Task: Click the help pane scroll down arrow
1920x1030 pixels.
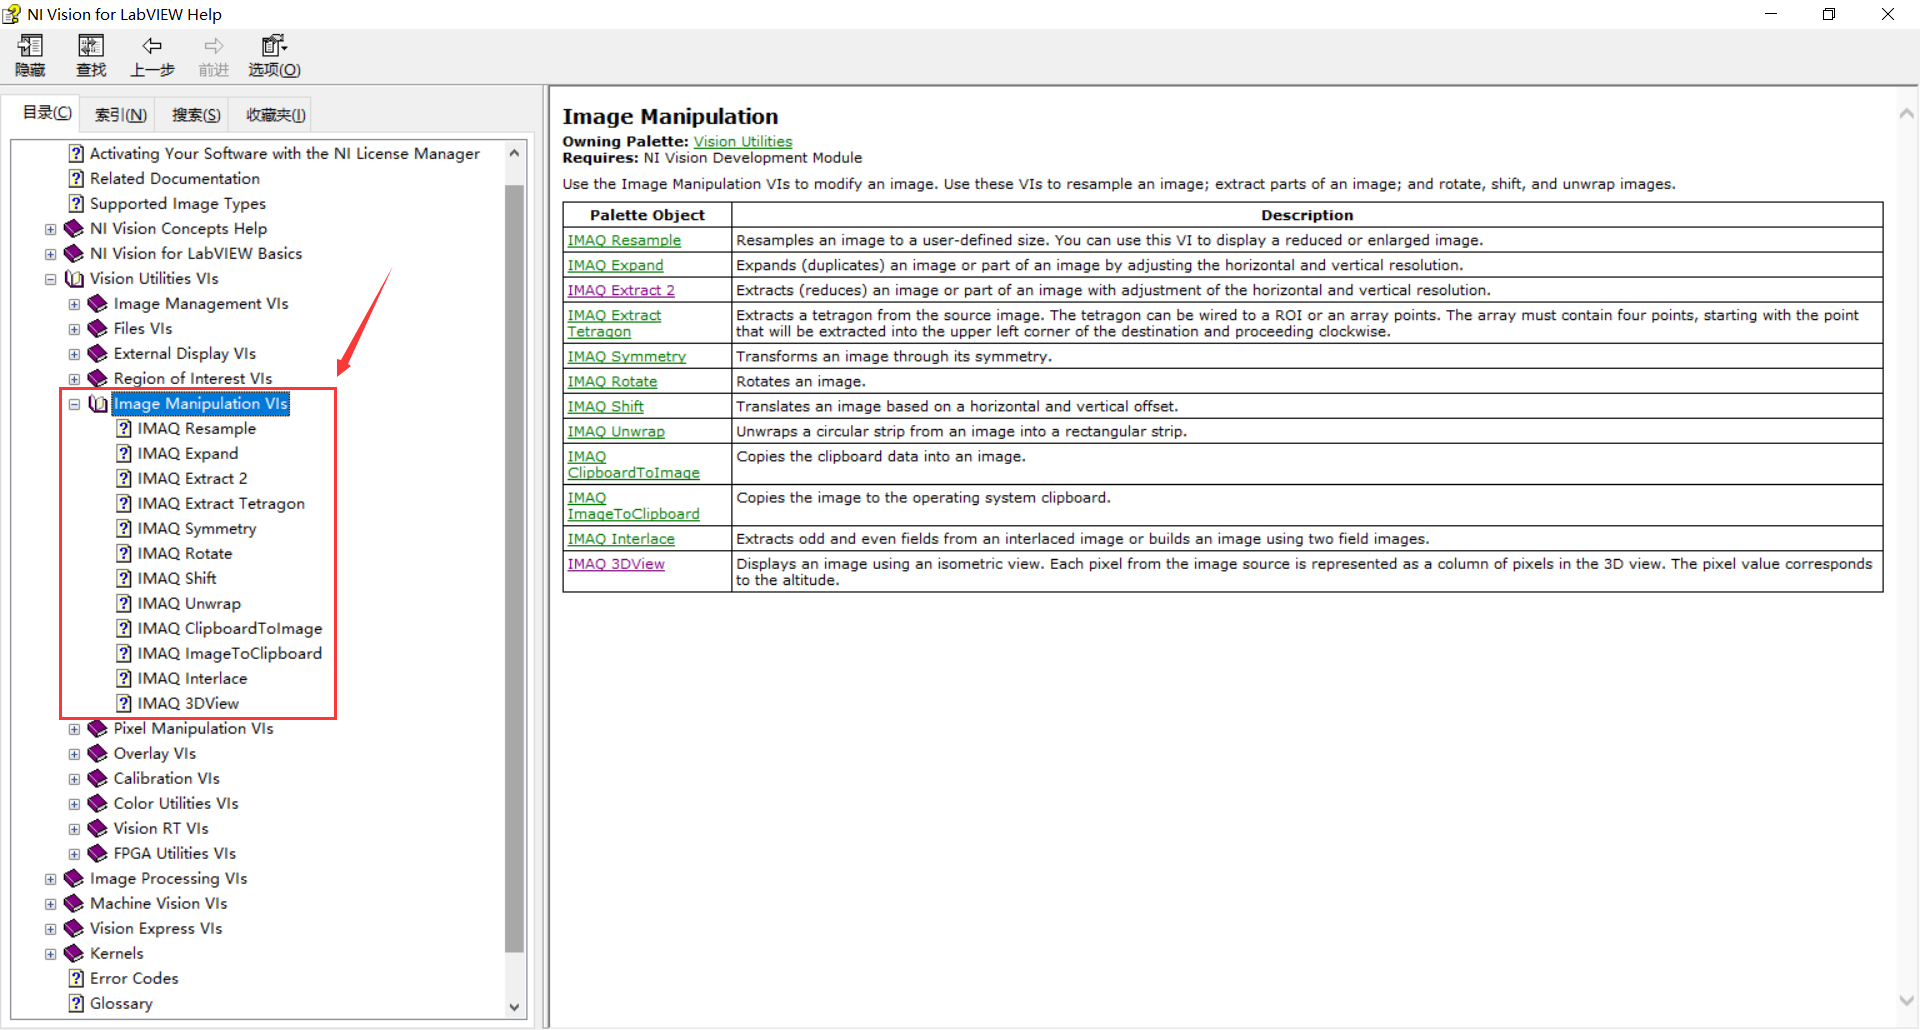Action: pyautogui.click(x=1907, y=1000)
